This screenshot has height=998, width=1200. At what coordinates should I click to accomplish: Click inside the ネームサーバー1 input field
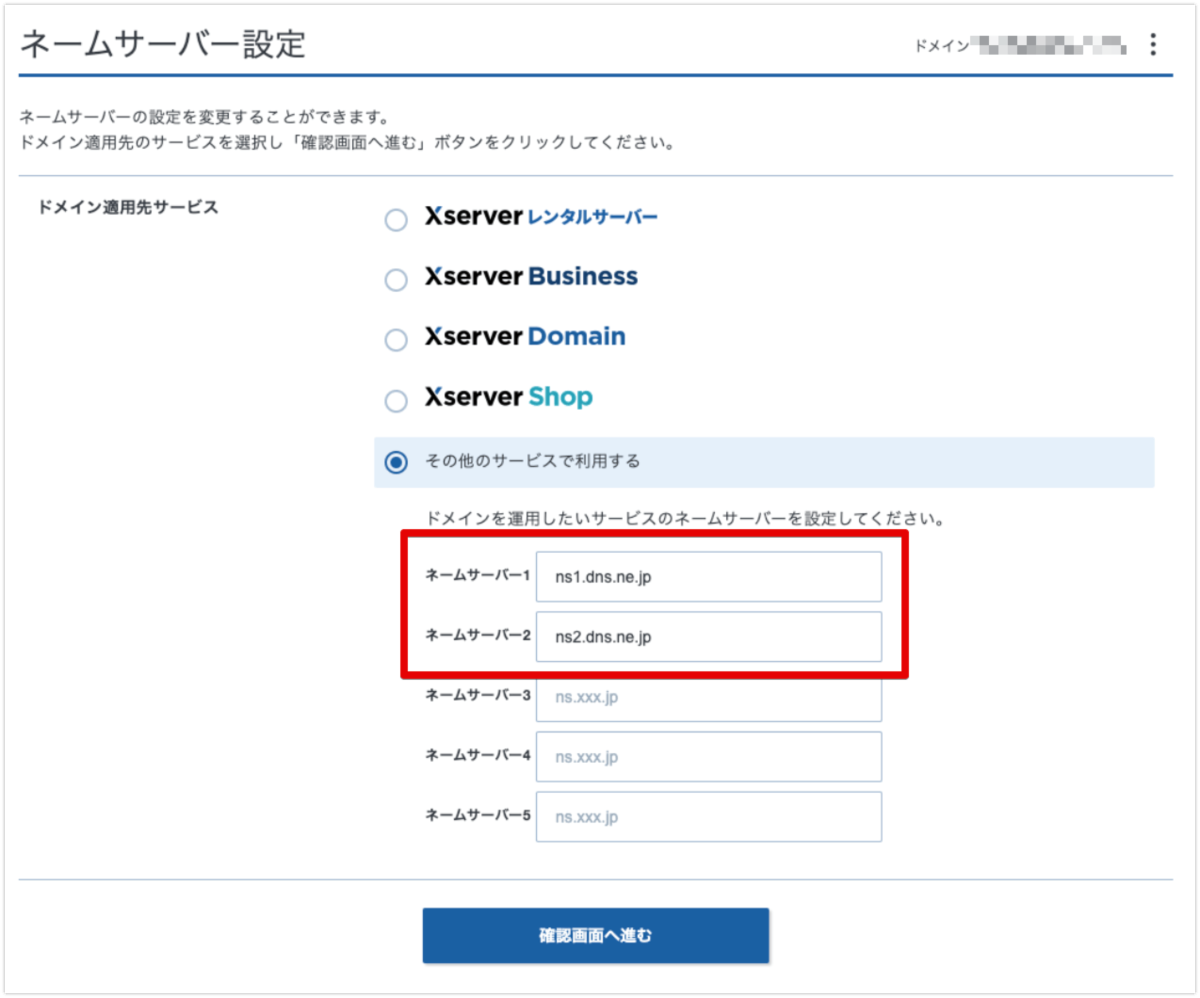coord(708,576)
